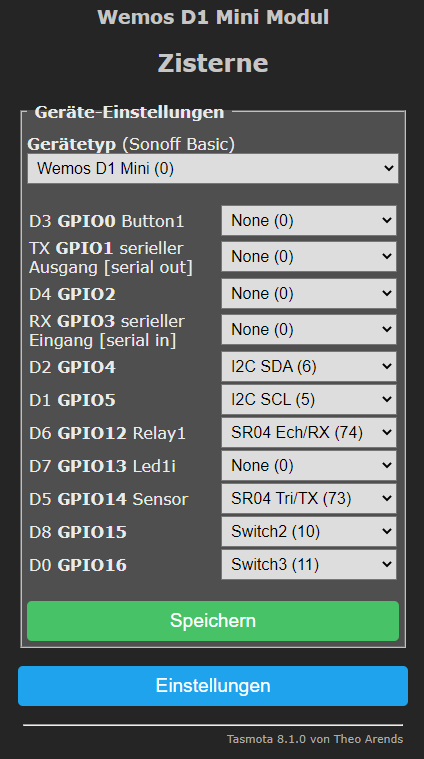This screenshot has height=759, width=424.
Task: Open TX GPIO1 serial out dropdown
Action: 309,257
